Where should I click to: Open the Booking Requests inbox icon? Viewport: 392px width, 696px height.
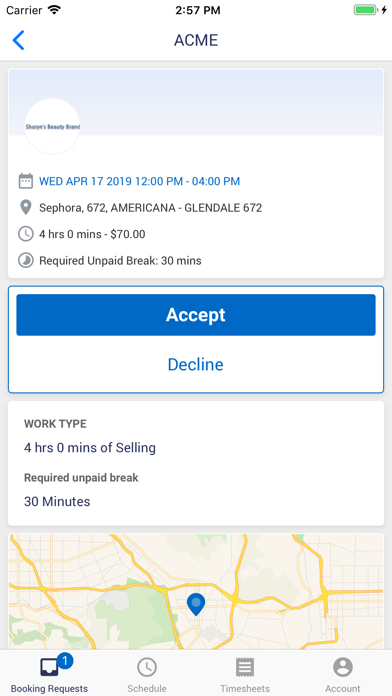pos(49,667)
